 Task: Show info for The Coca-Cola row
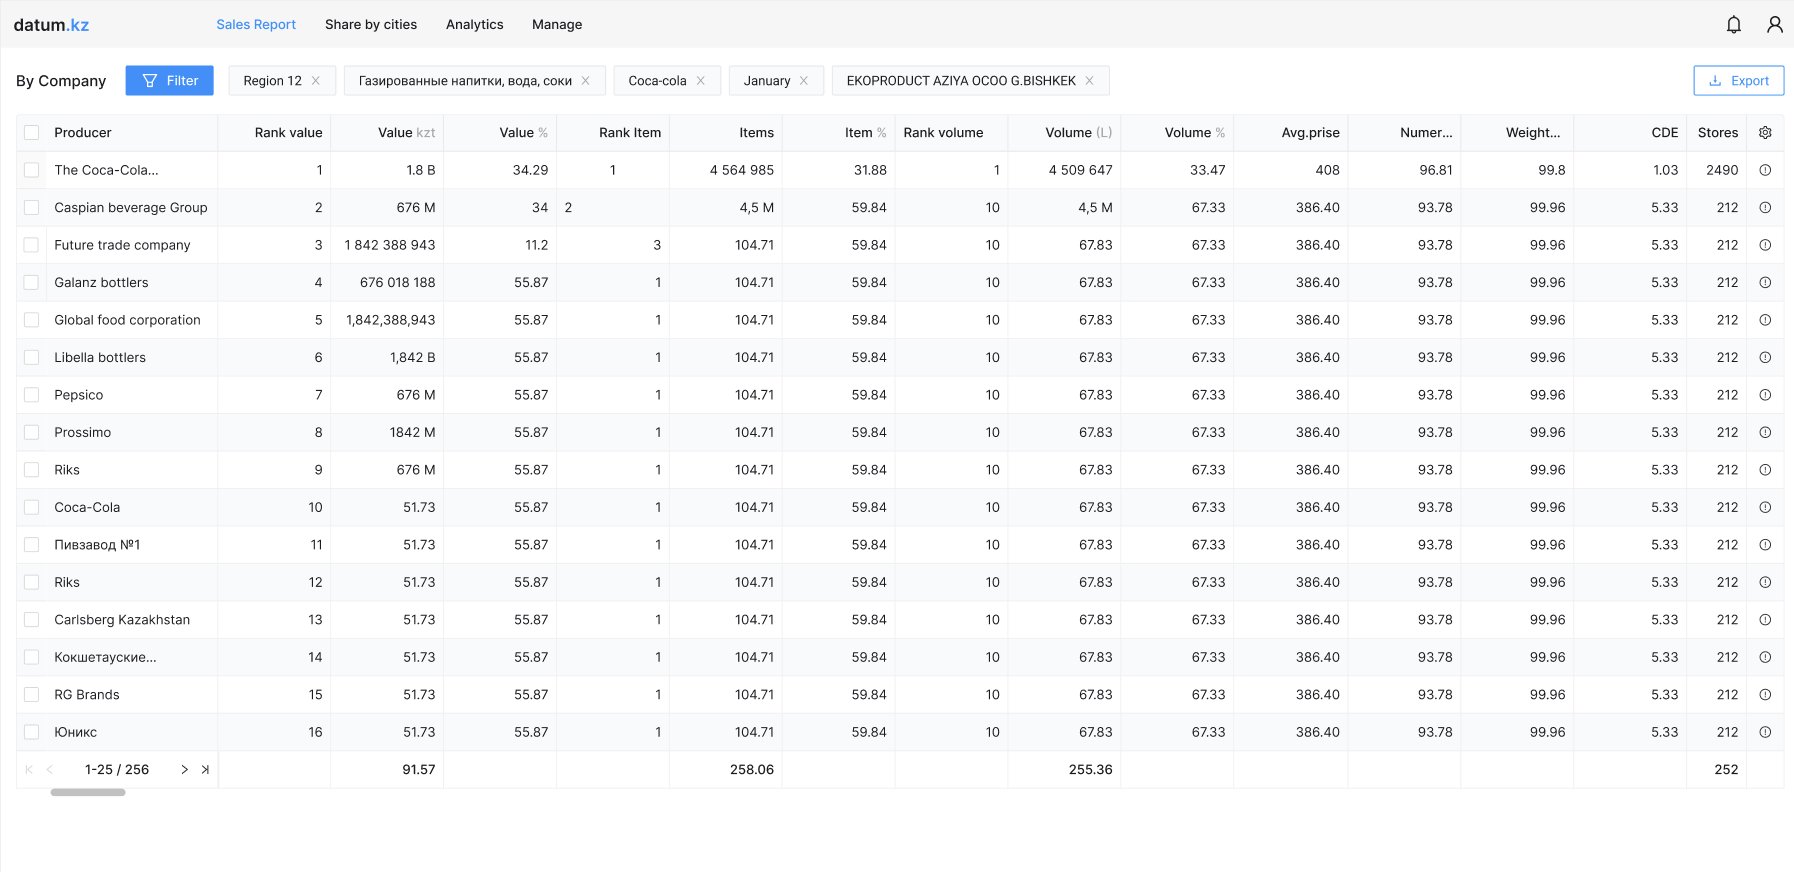pos(1765,170)
